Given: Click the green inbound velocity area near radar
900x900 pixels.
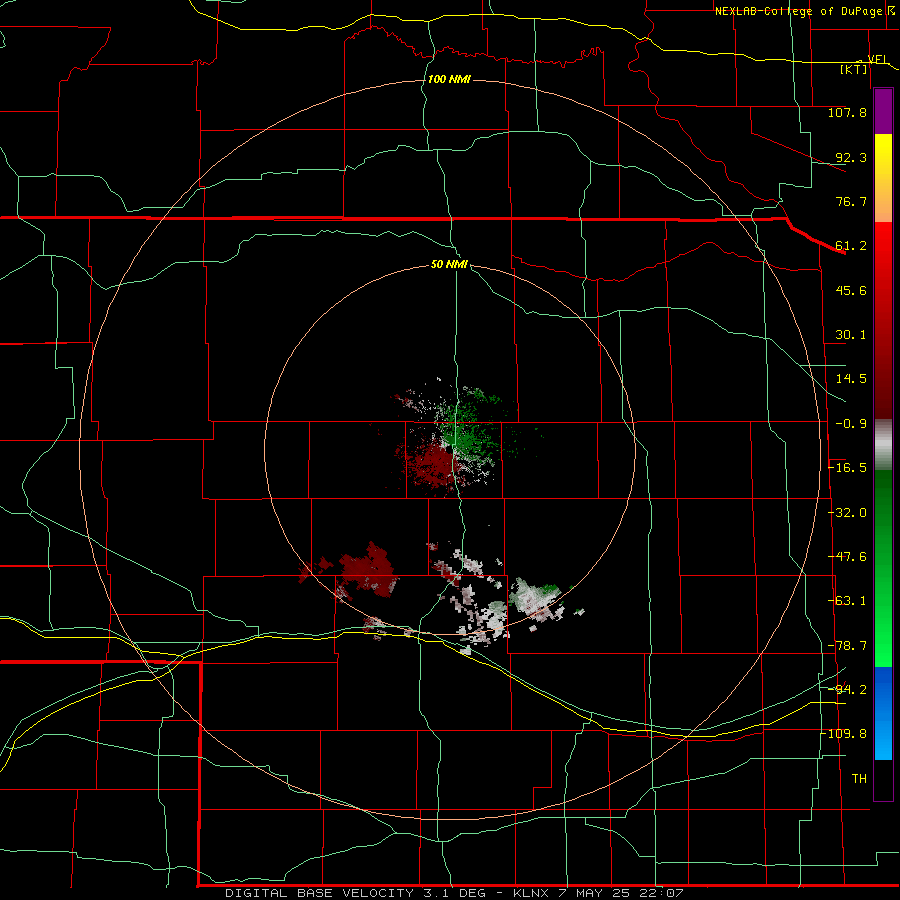Looking at the screenshot, I should point(471,430).
